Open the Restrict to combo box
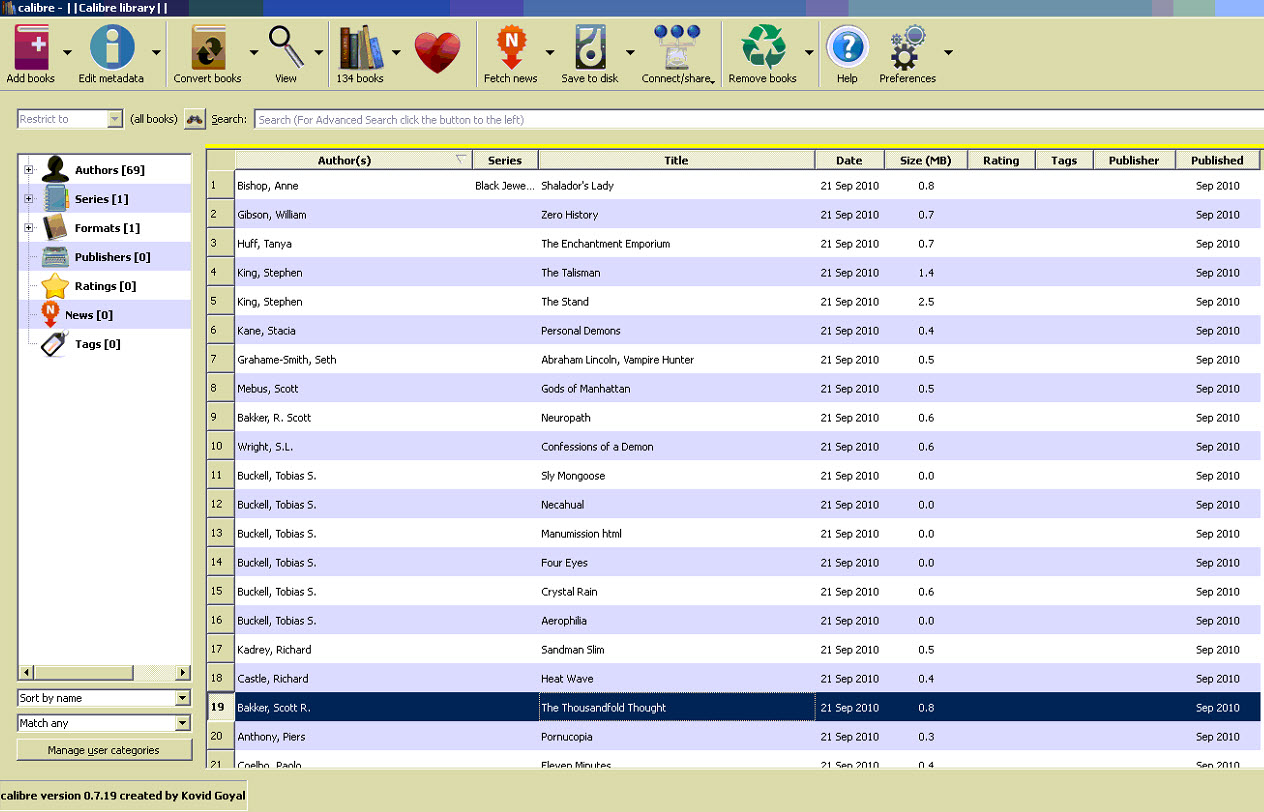 pos(70,119)
